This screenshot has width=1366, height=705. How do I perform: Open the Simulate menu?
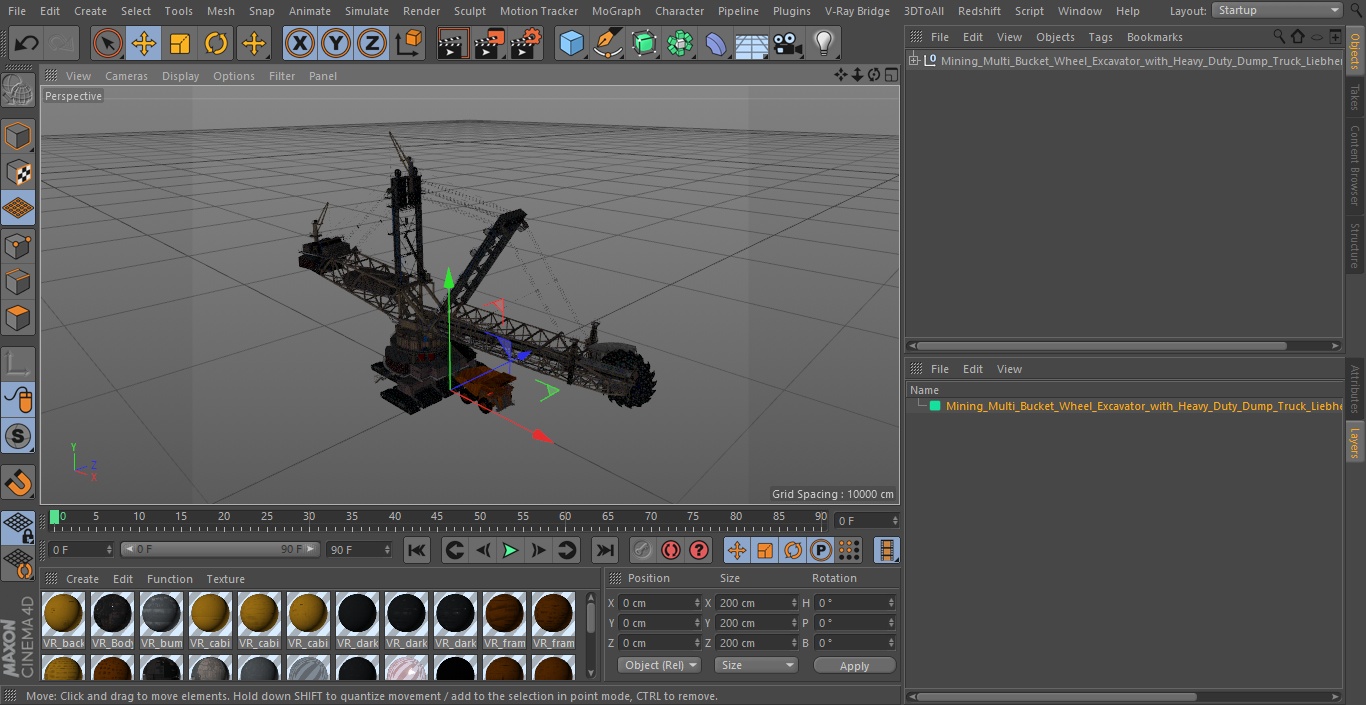[x=366, y=11]
